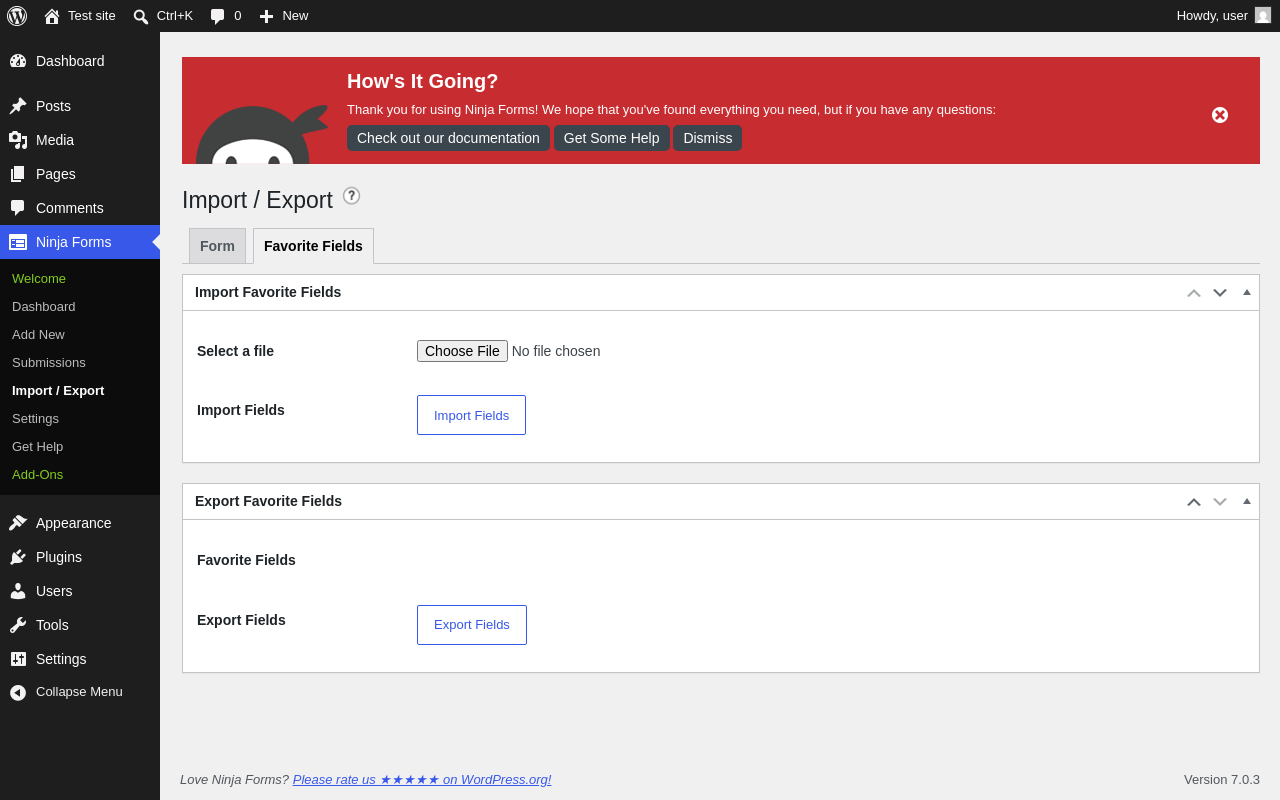Click the Pages icon in sidebar
The width and height of the screenshot is (1280, 800).
pos(18,174)
